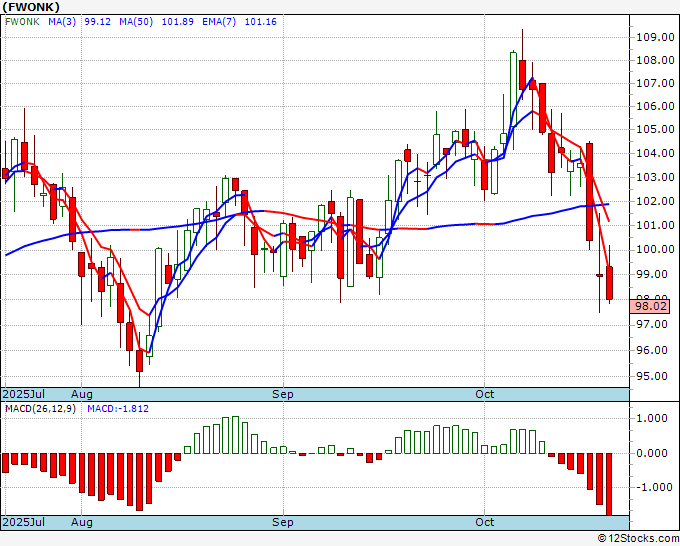Click the 101.00 price axis label

pyautogui.click(x=655, y=225)
